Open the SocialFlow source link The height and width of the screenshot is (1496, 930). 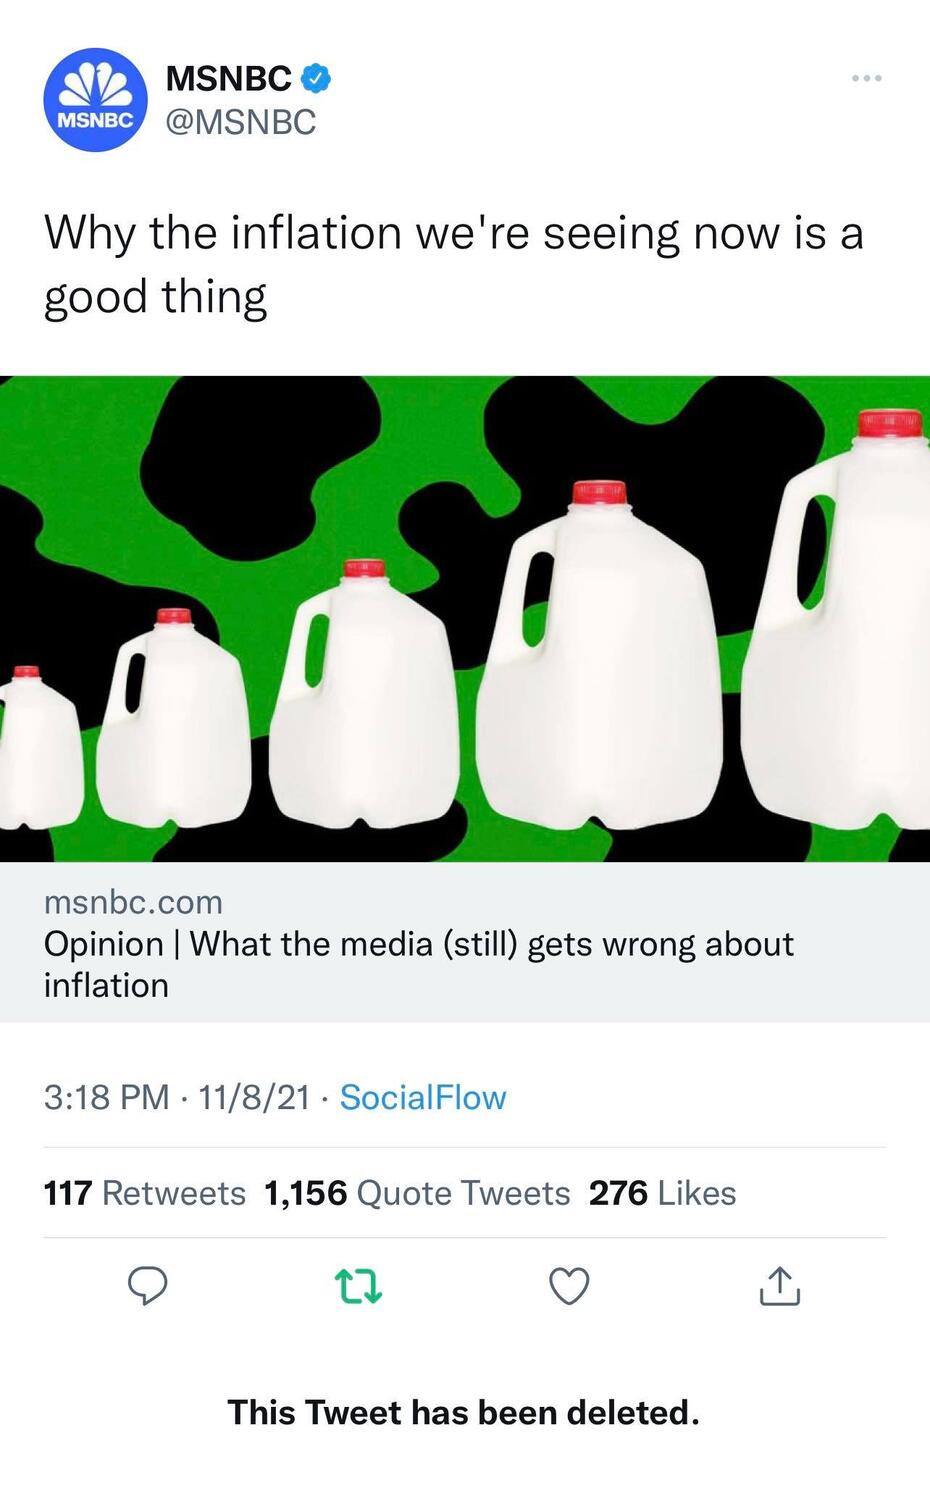[423, 1097]
